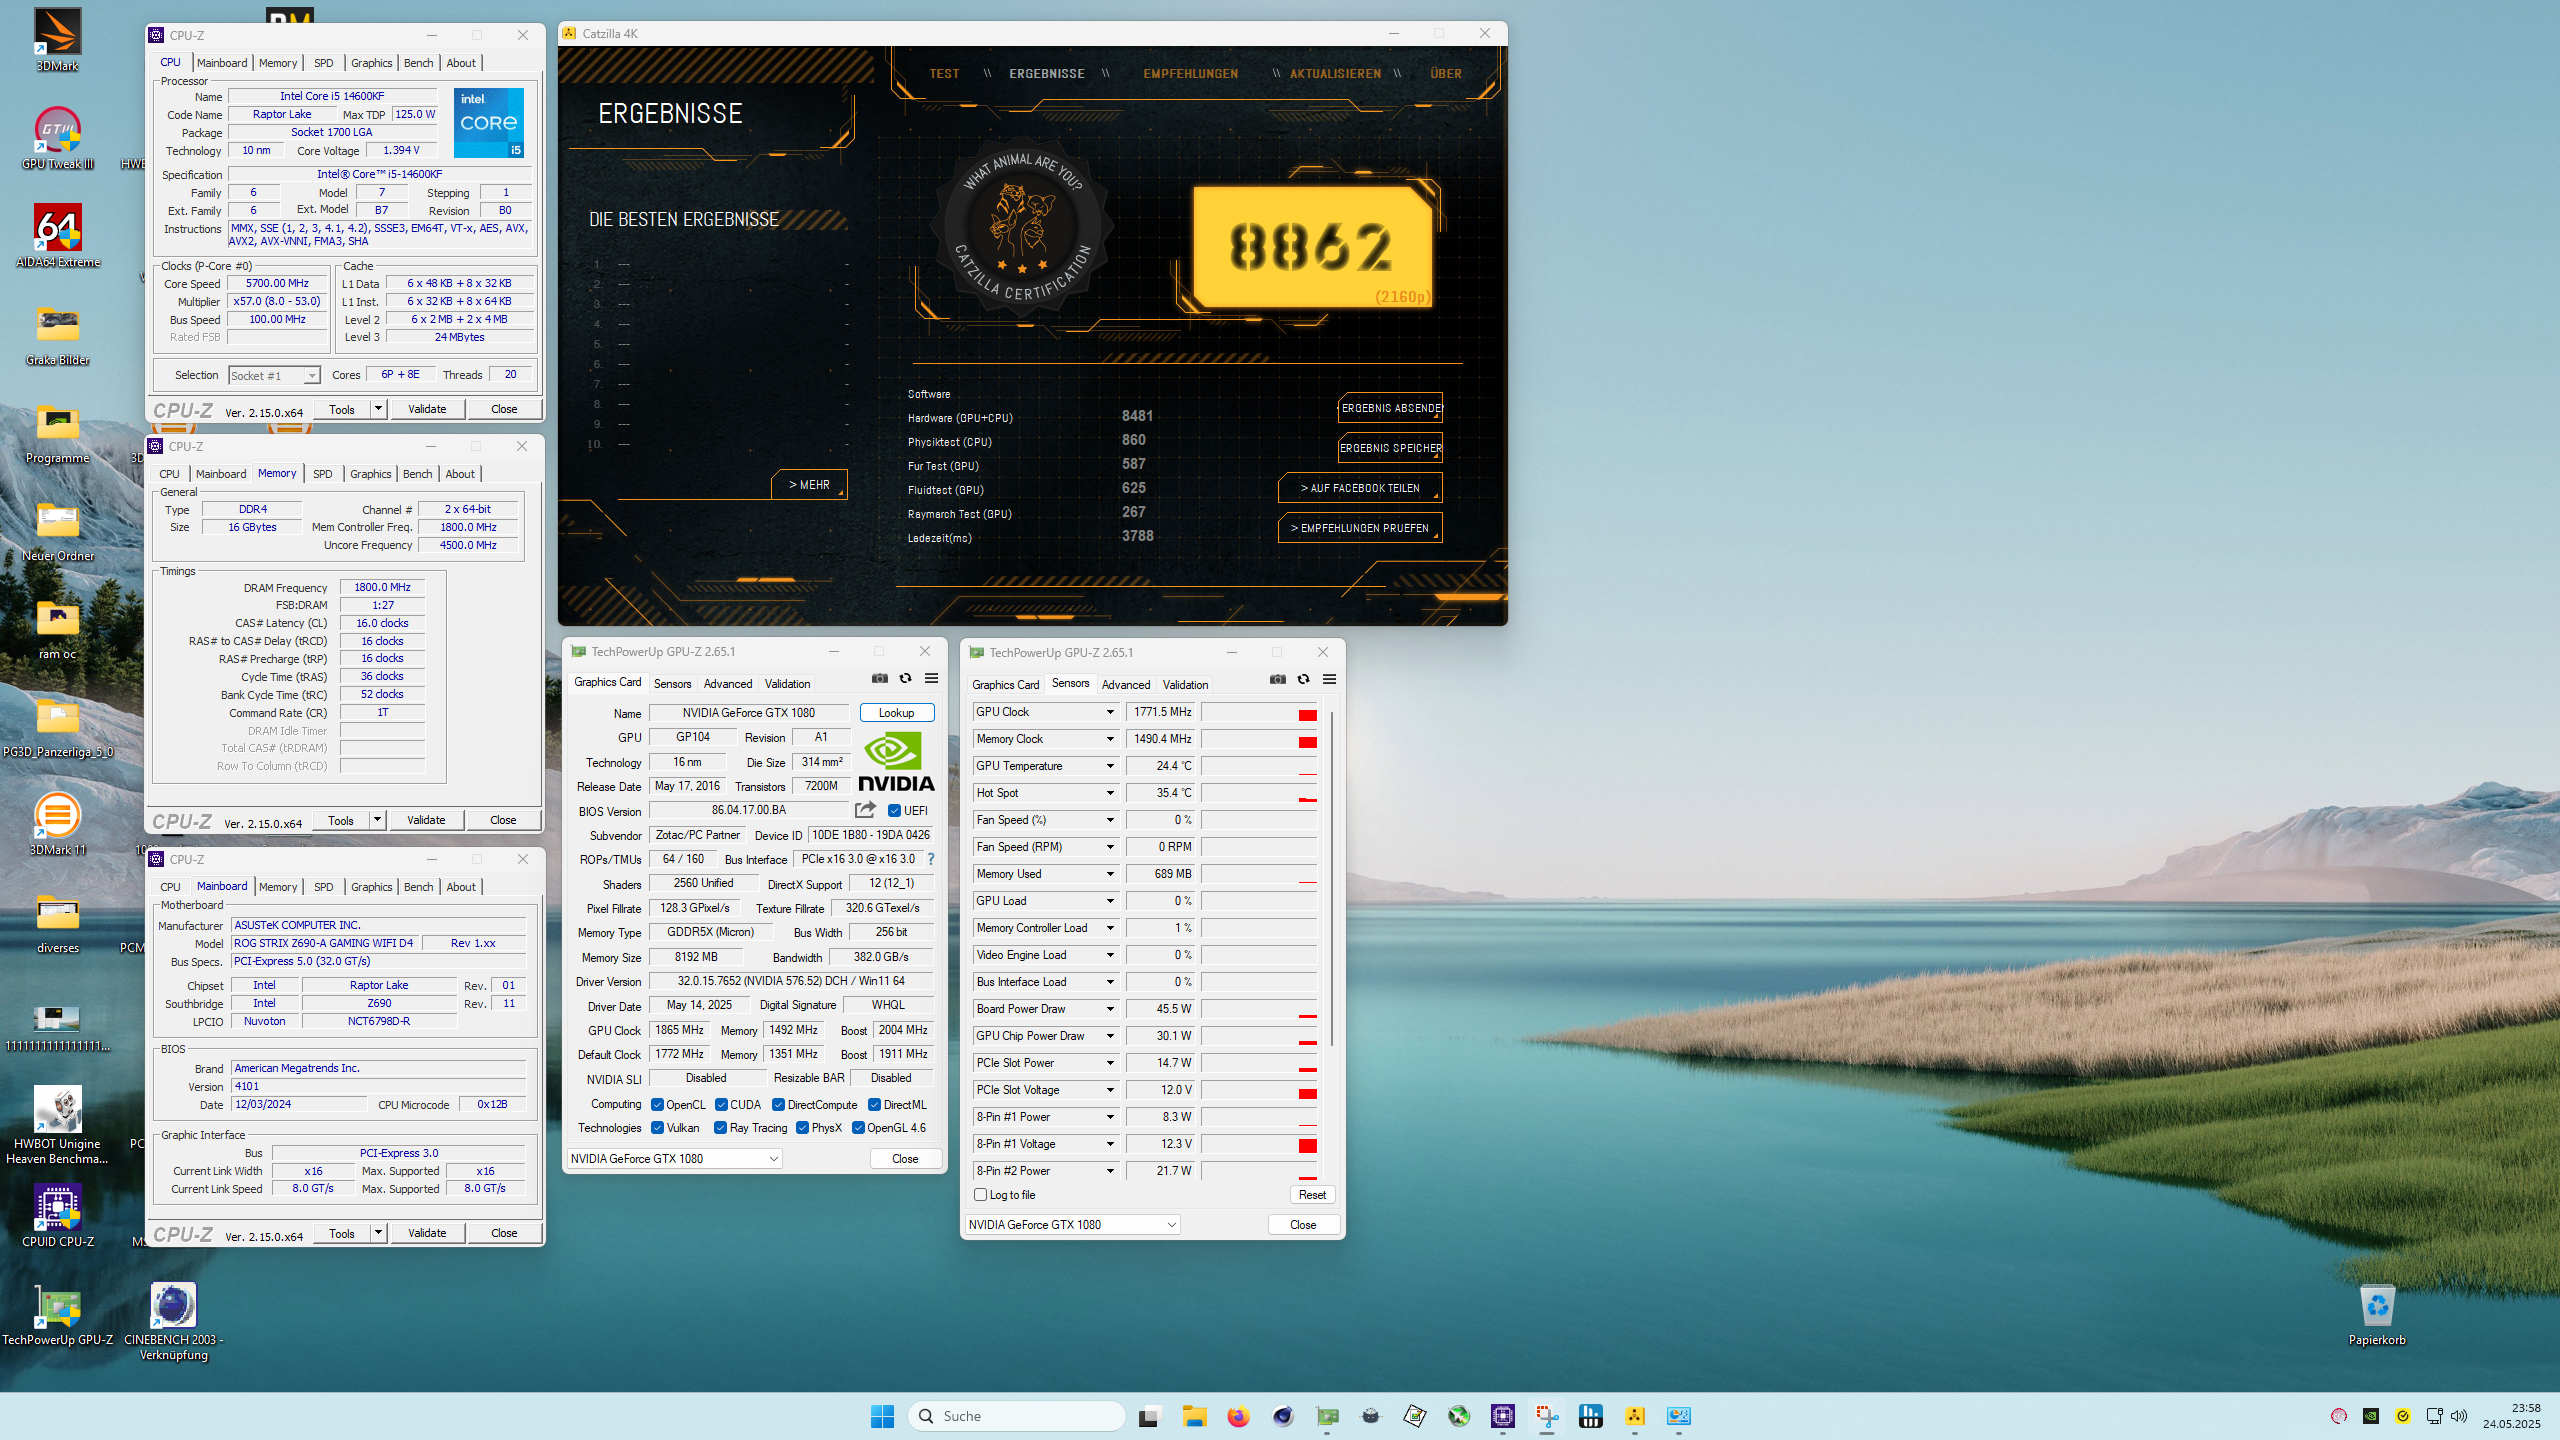Click the Bus Interface question mark in GPU-Z

tap(931, 859)
